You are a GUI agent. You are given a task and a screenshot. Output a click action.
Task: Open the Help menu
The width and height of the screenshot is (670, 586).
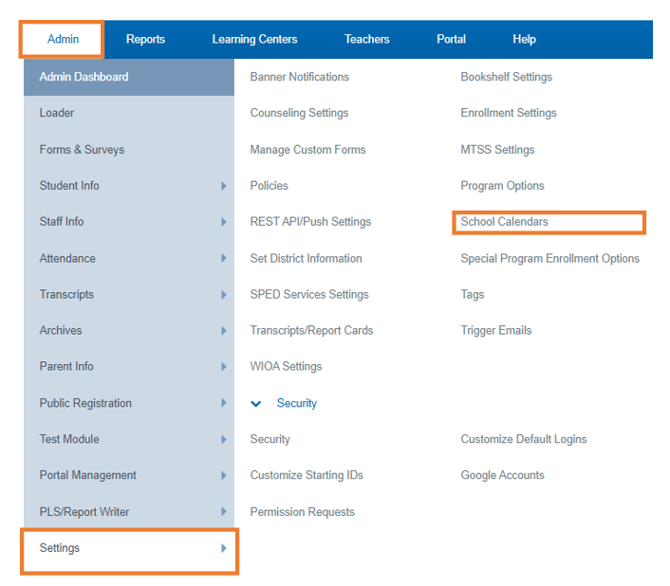524,39
